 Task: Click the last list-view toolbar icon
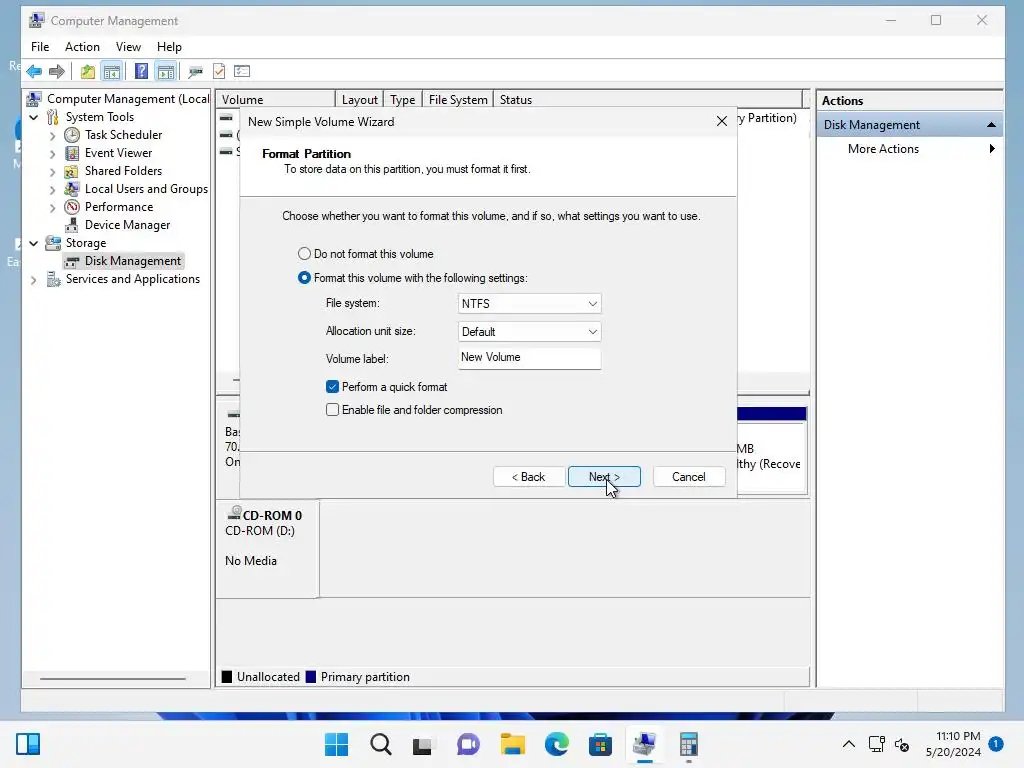tap(242, 71)
